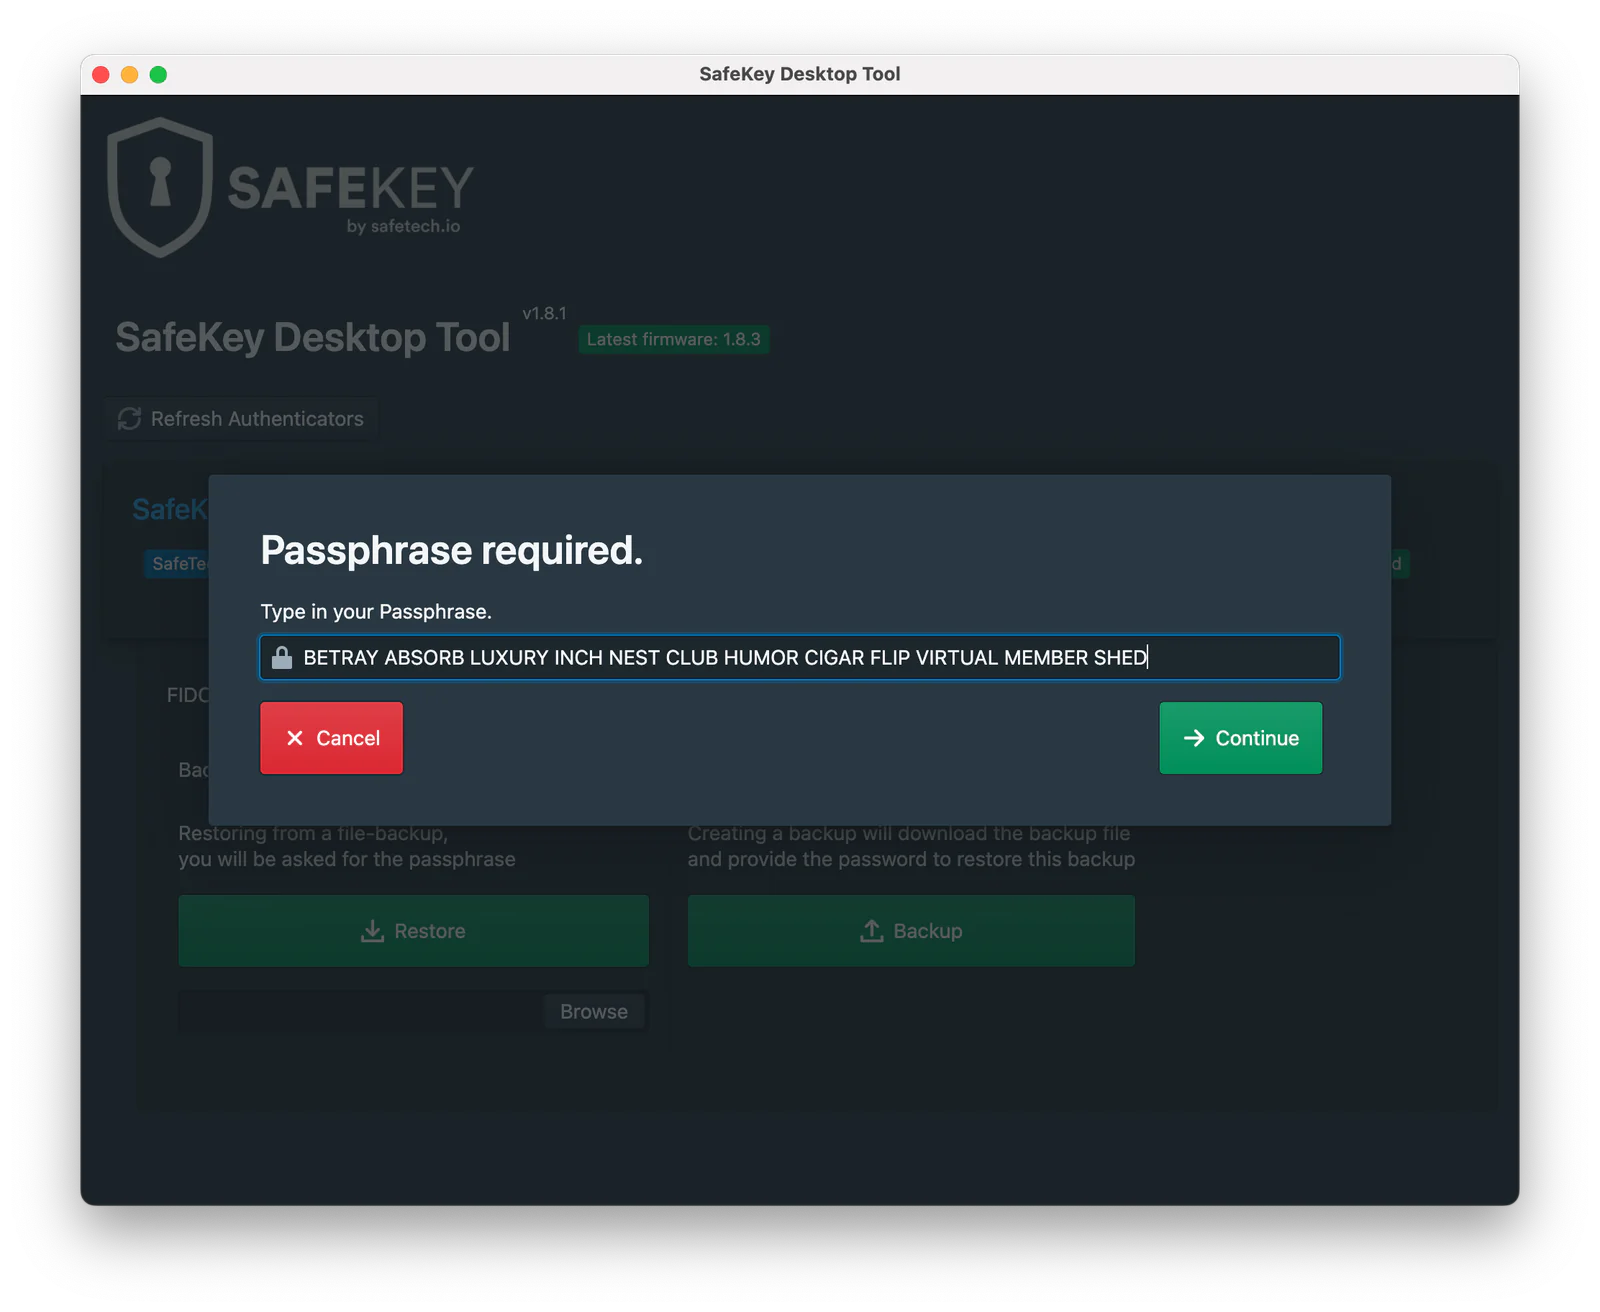Click the Browse file button

pos(594,1011)
